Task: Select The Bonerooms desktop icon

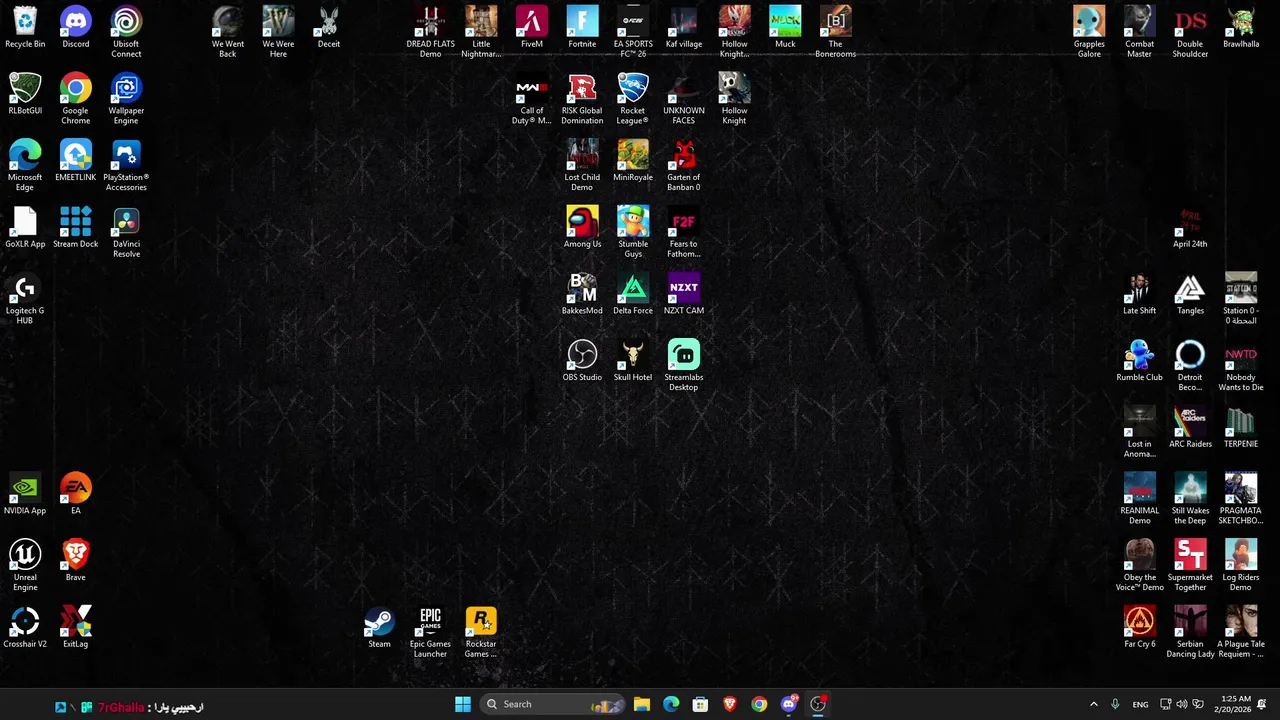Action: click(835, 32)
